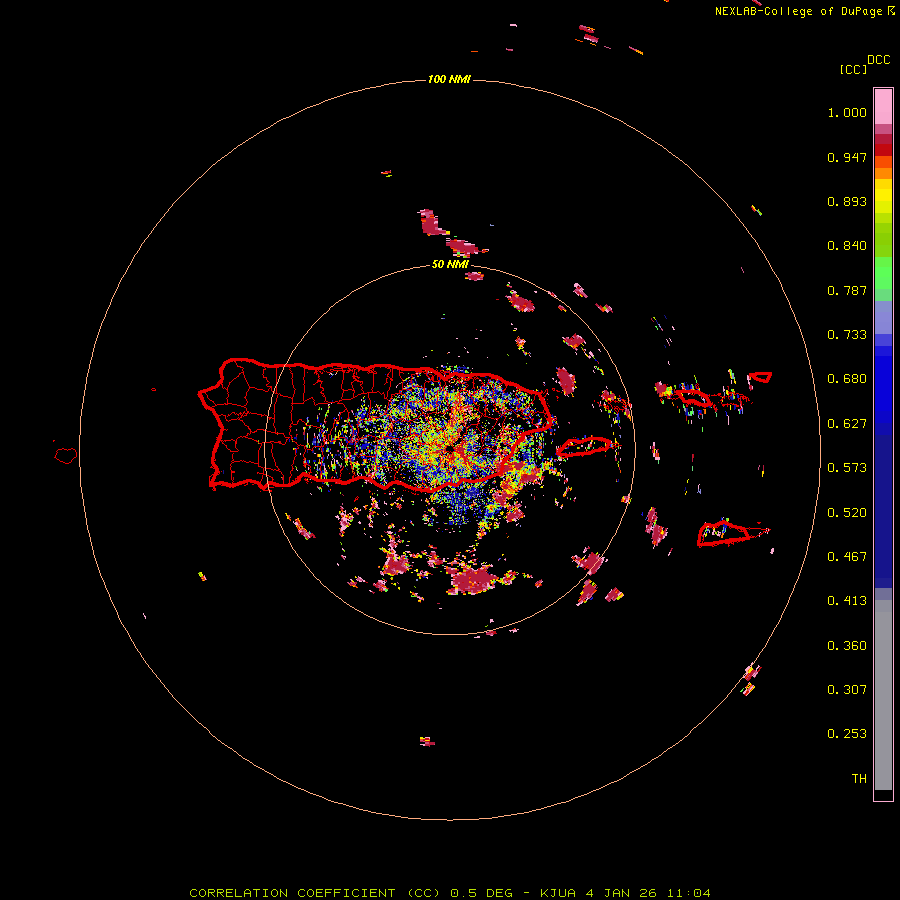Screen dimensions: 900x900
Task: Click the Correlation Coefficient title at bottom
Action: [449, 893]
